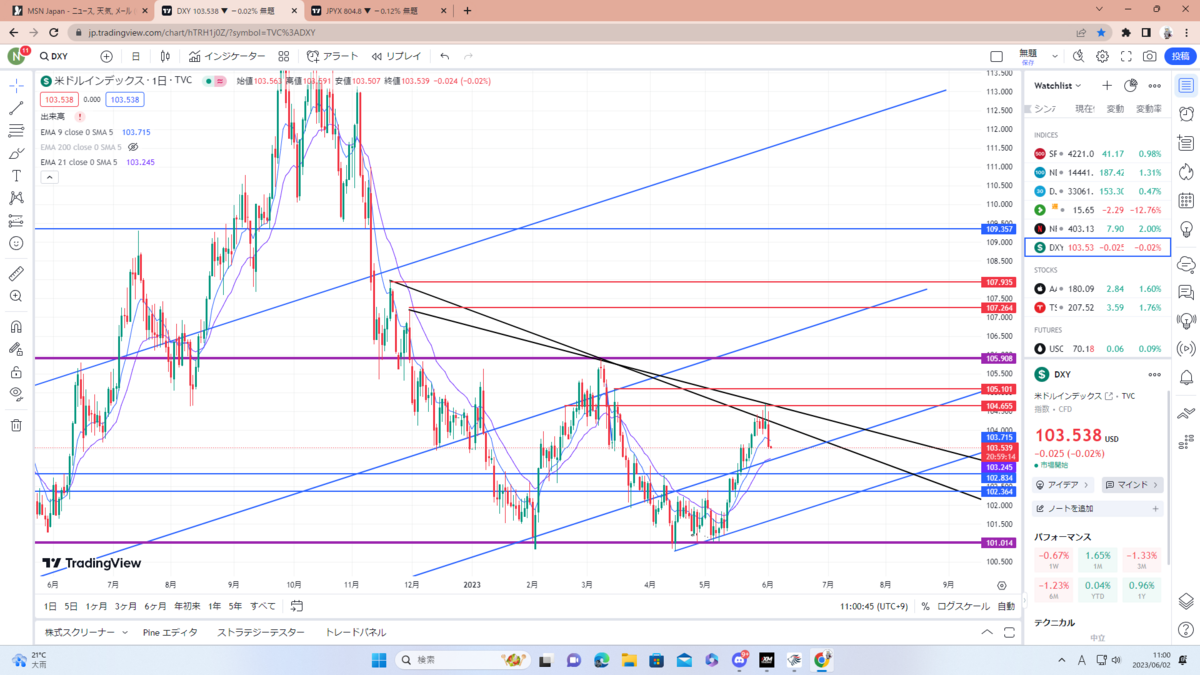Delete drawings with the trash icon

(16, 425)
